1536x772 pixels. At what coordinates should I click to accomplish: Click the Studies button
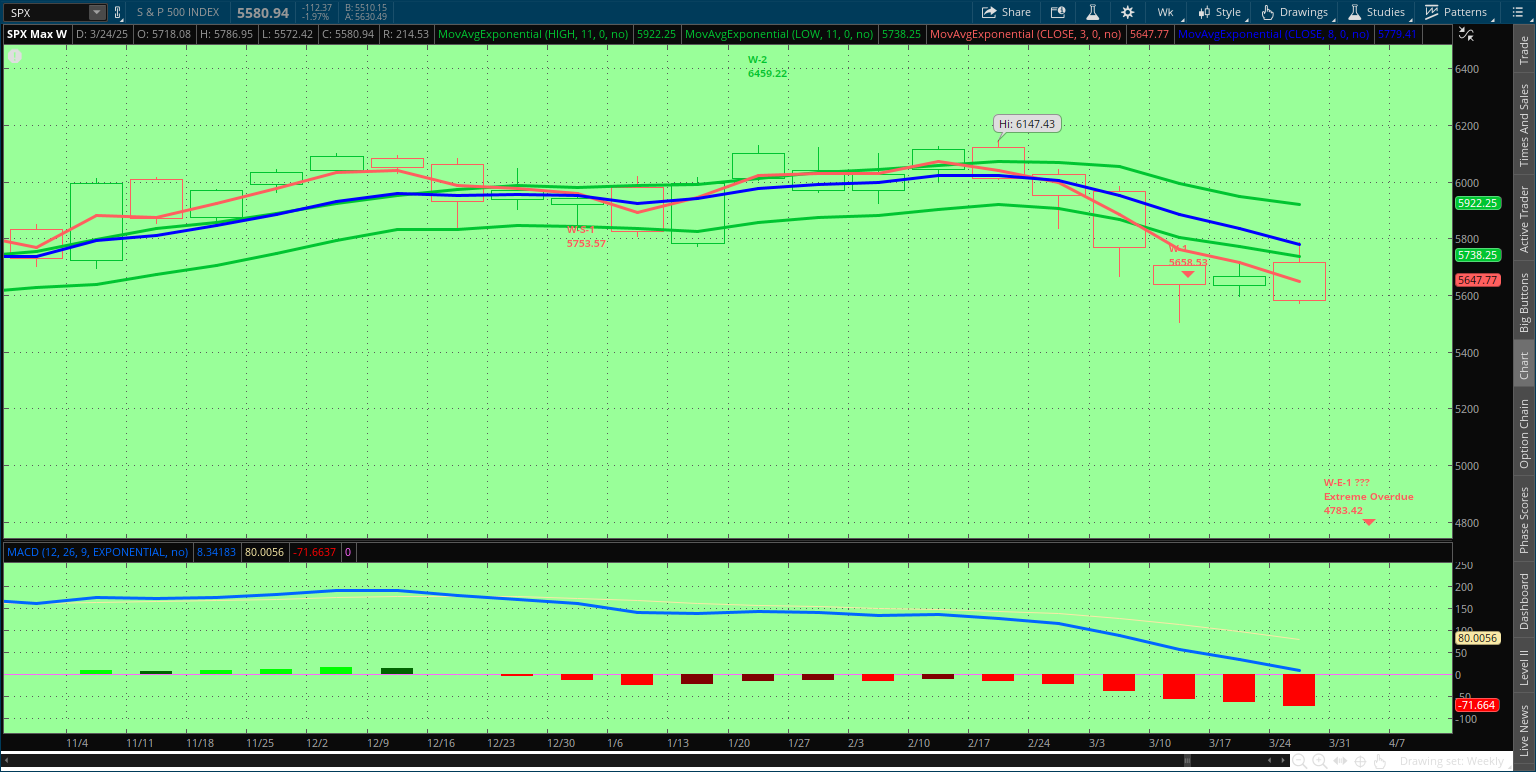coord(1376,12)
